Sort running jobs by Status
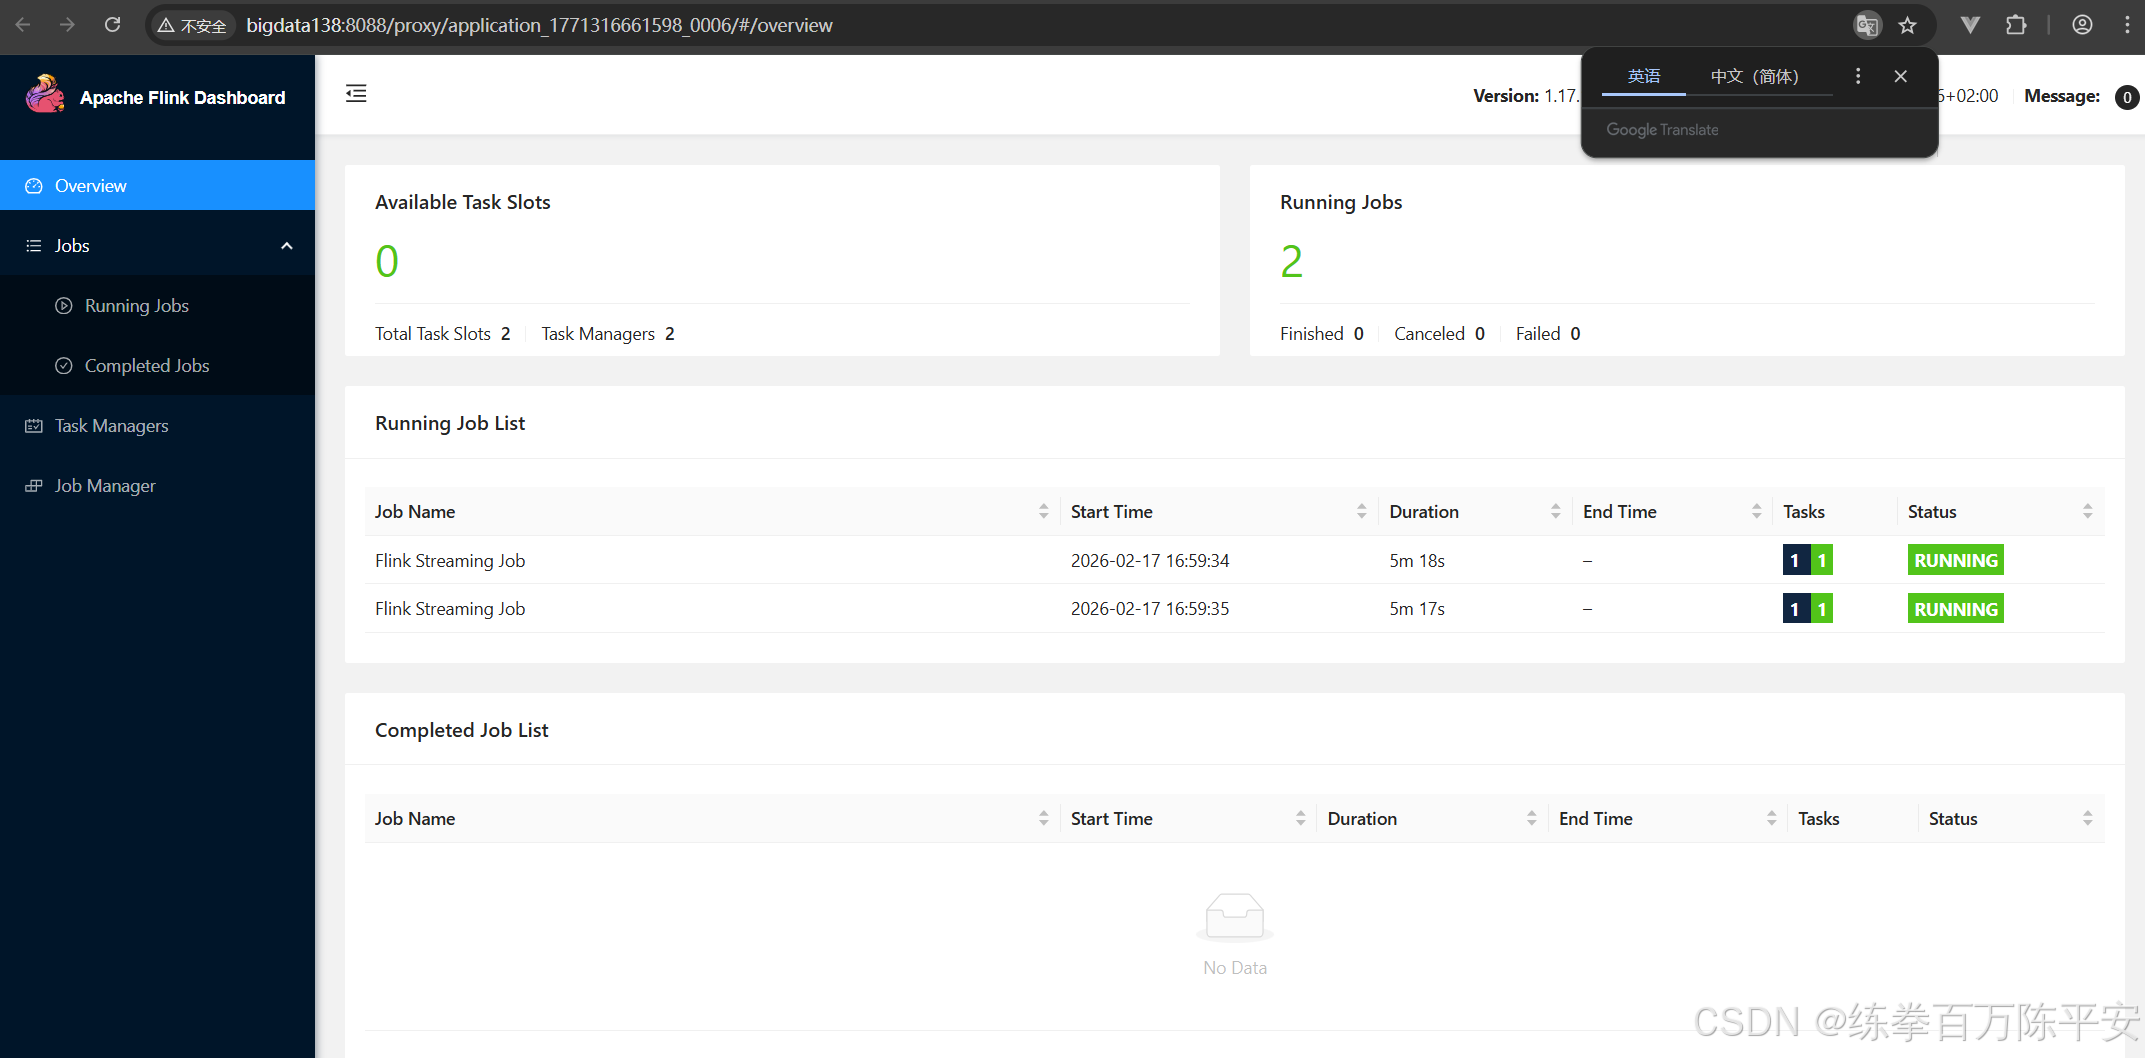This screenshot has height=1058, width=2145. 2087,511
